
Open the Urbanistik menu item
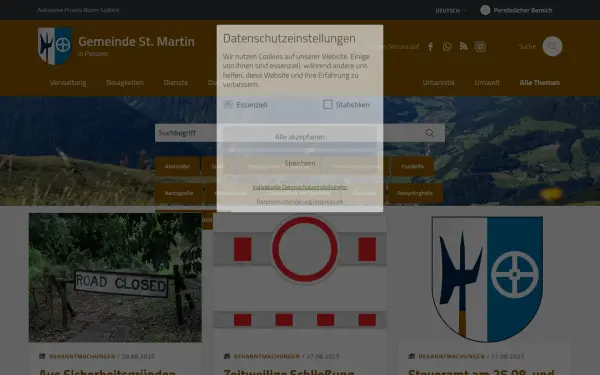click(439, 83)
